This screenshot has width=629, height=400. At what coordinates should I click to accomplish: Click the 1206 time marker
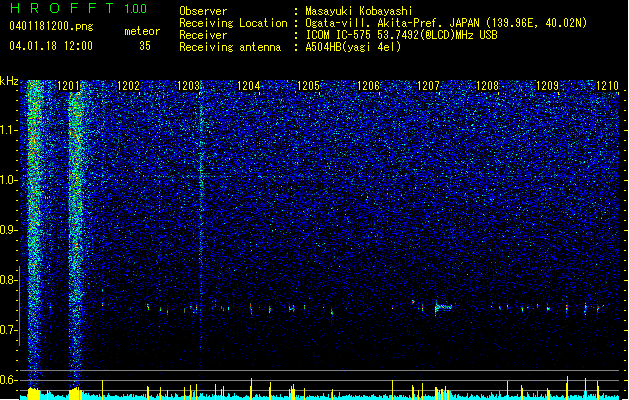tap(368, 85)
